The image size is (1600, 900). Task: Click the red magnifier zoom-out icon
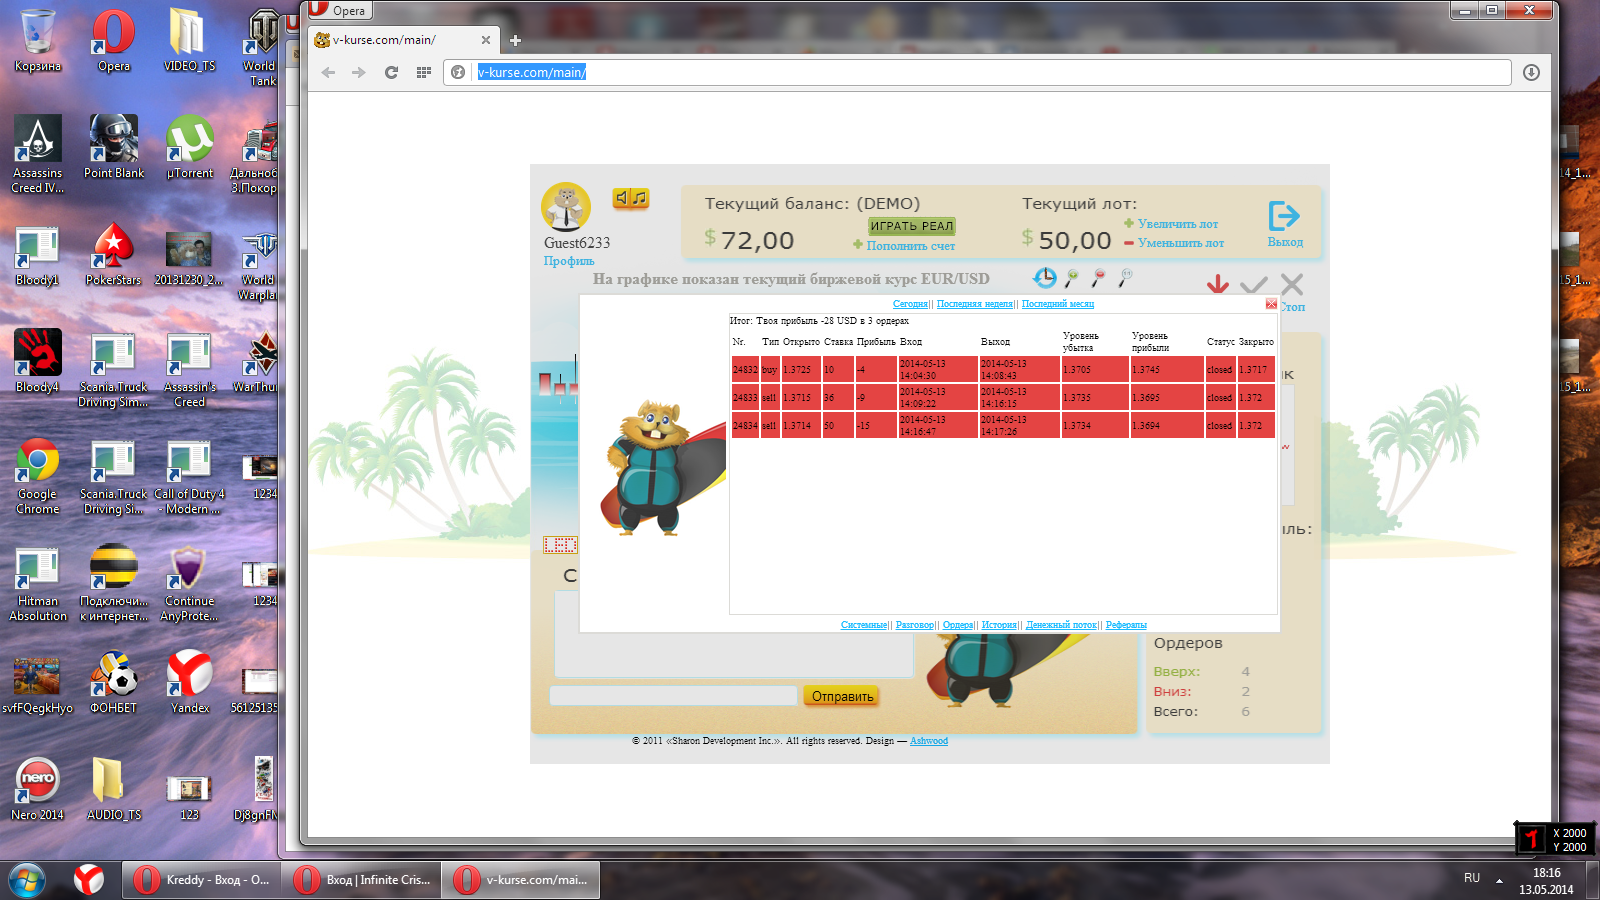pyautogui.click(x=1099, y=277)
